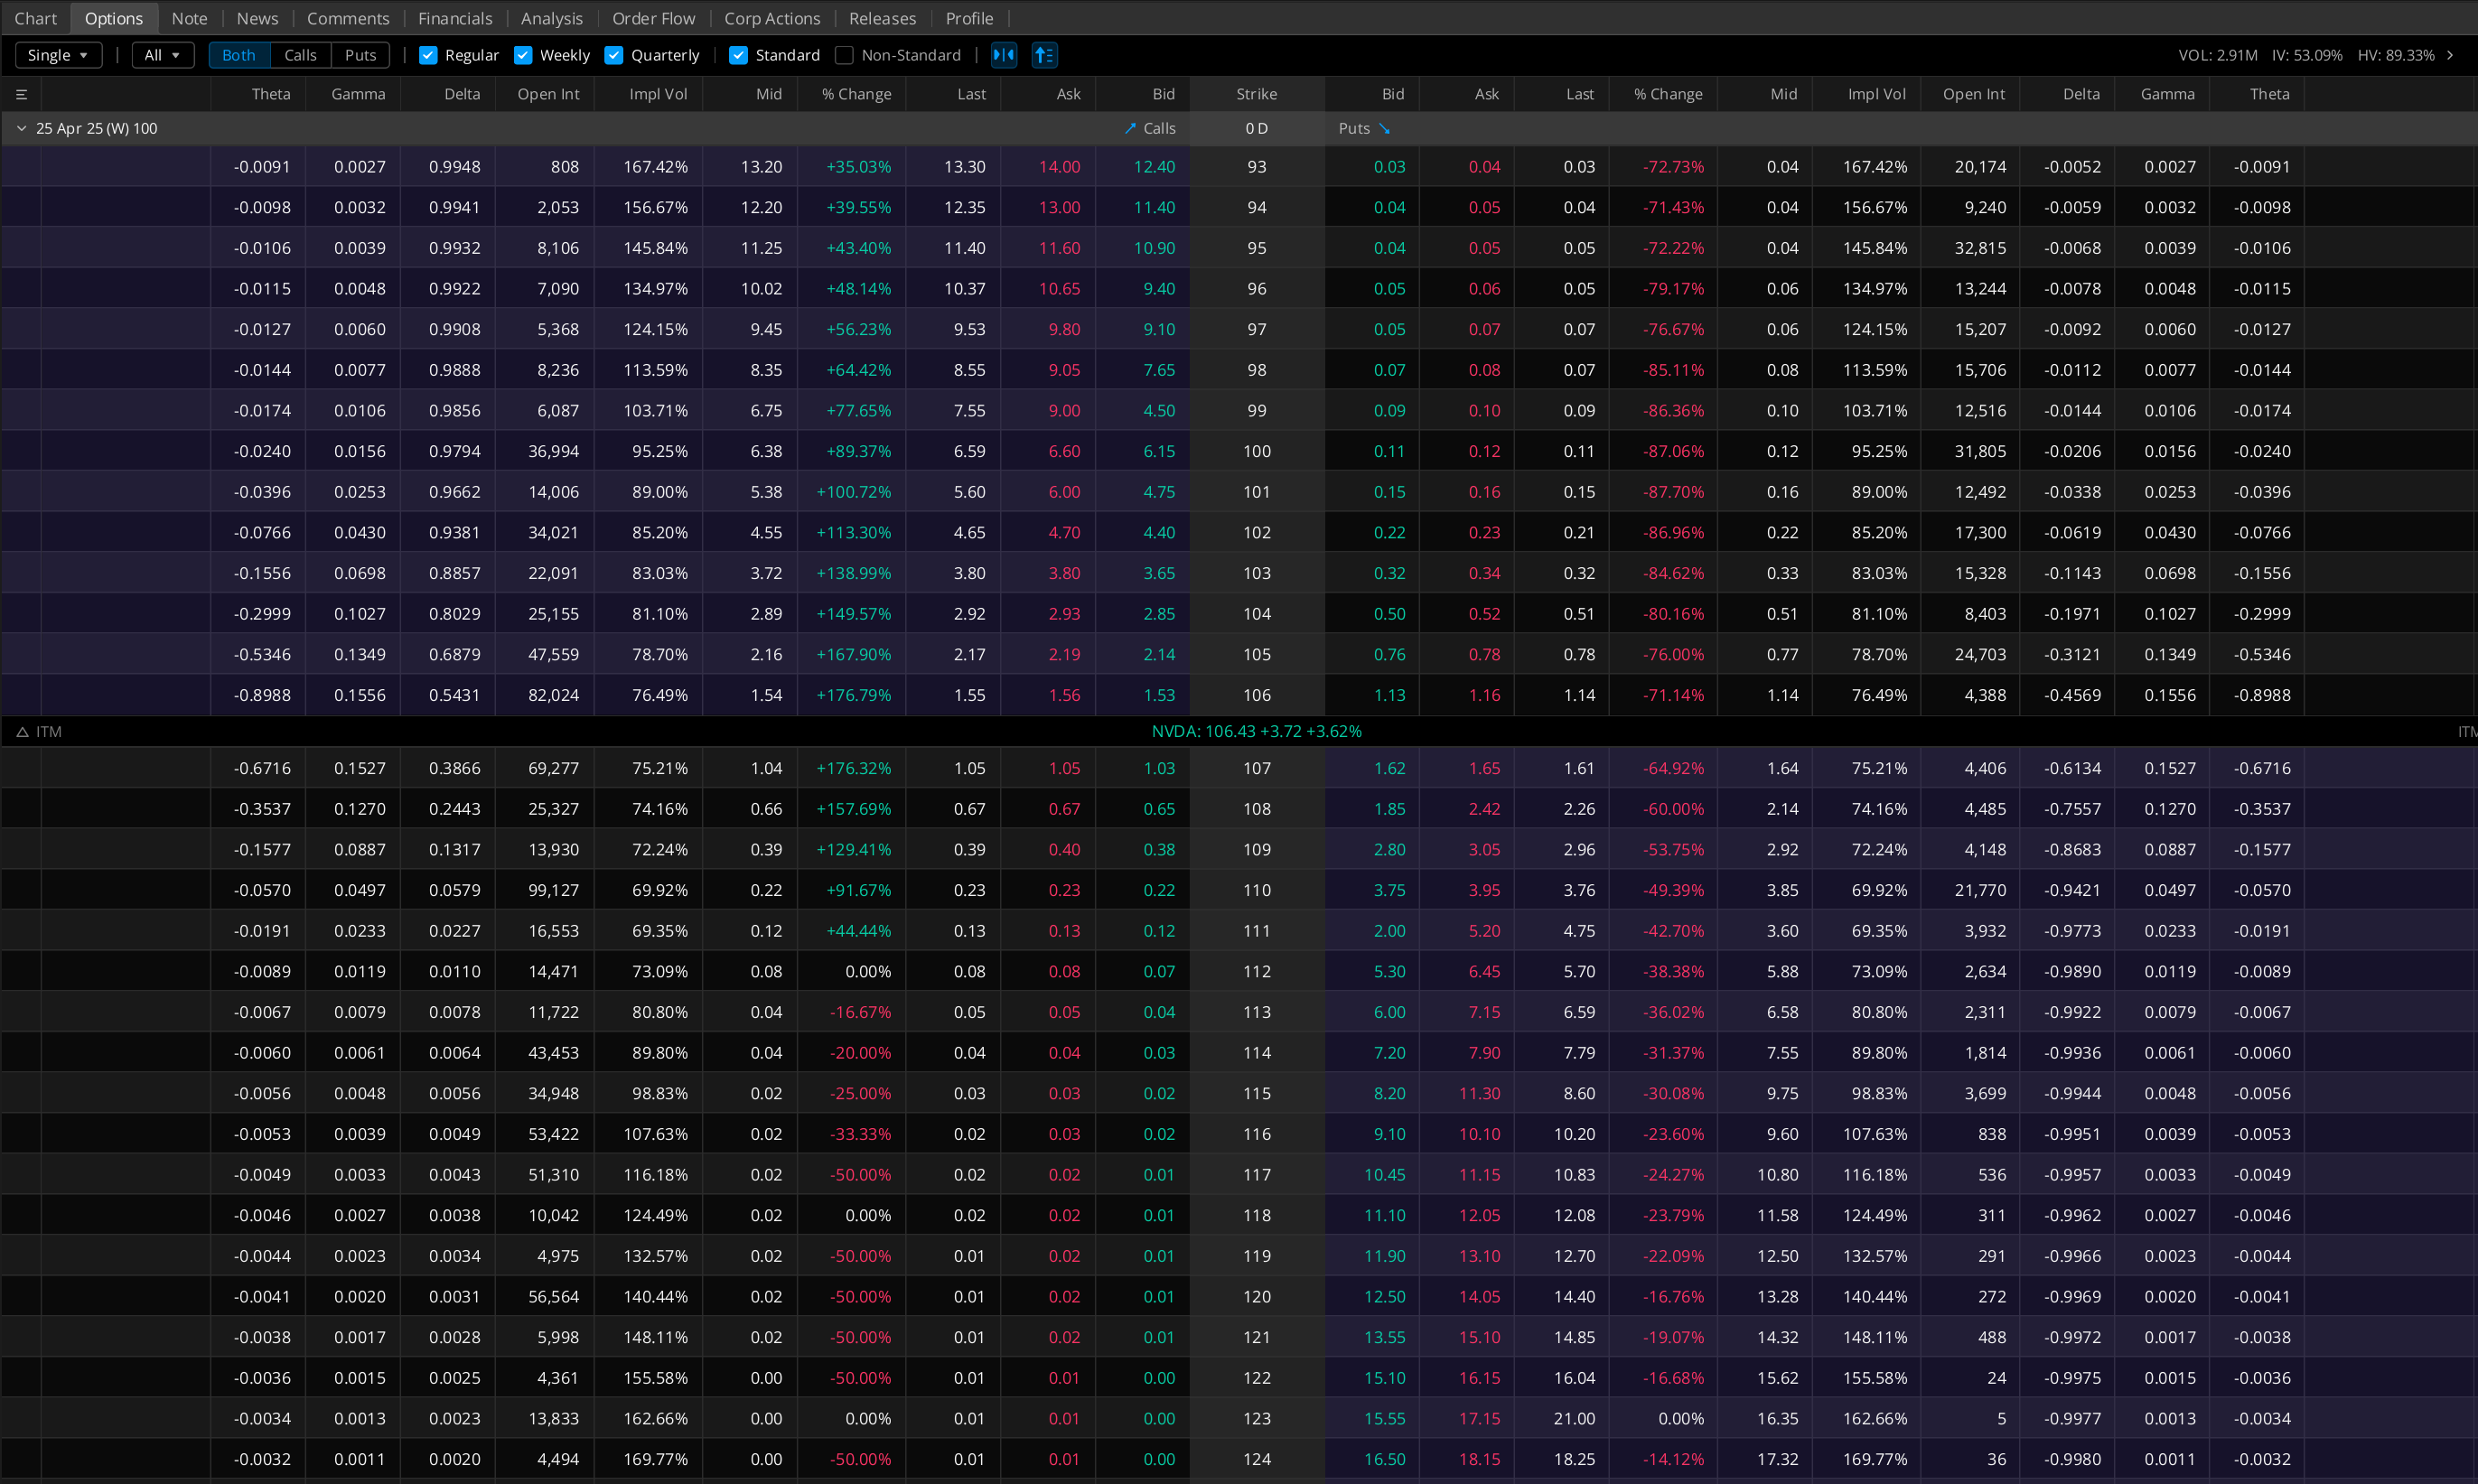Click the call % change +176.79%
Screen dimensions: 2478x1484
click(x=853, y=695)
